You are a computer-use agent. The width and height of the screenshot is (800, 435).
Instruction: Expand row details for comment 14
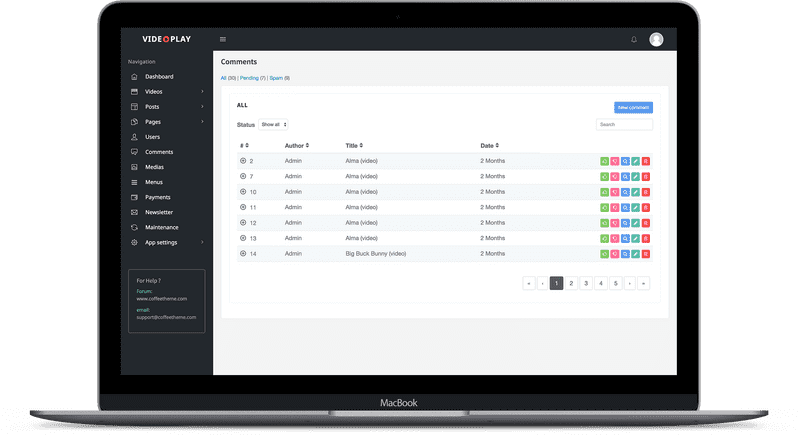click(x=243, y=253)
